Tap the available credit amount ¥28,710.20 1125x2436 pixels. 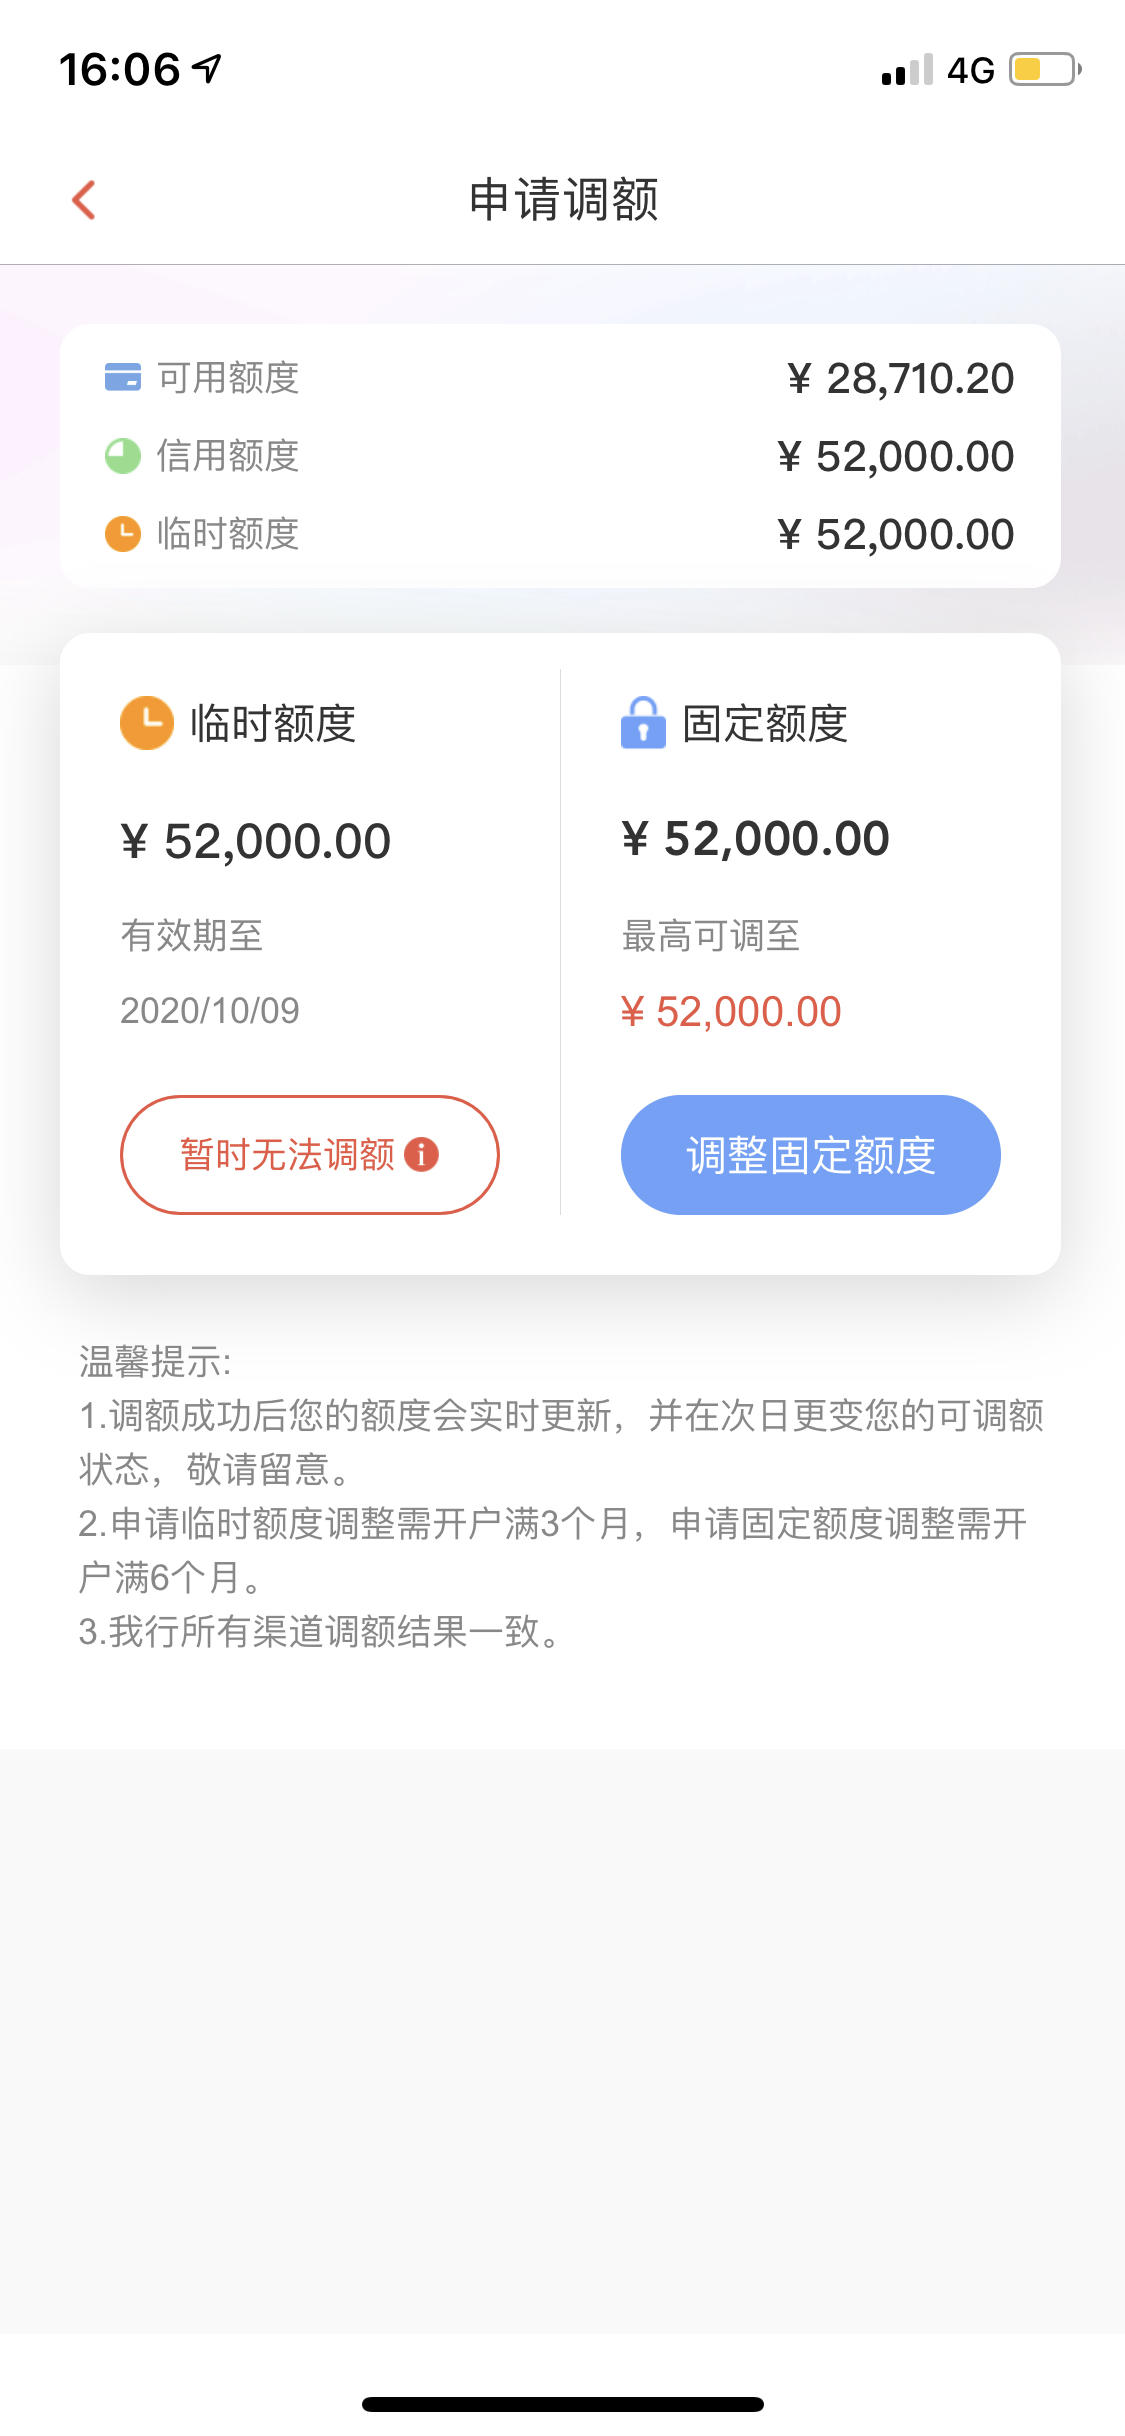tap(901, 379)
